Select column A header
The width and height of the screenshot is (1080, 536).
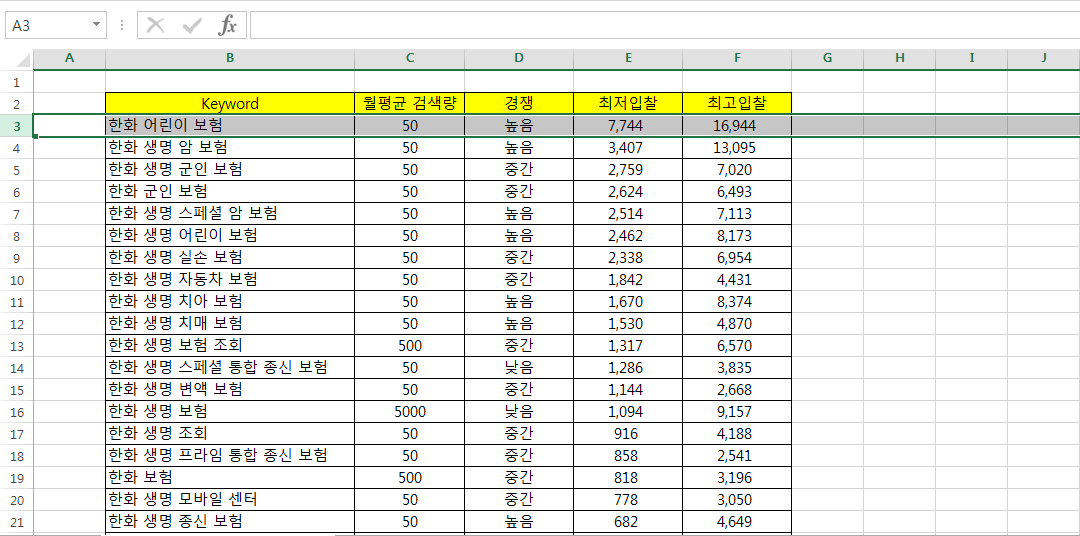pyautogui.click(x=69, y=59)
